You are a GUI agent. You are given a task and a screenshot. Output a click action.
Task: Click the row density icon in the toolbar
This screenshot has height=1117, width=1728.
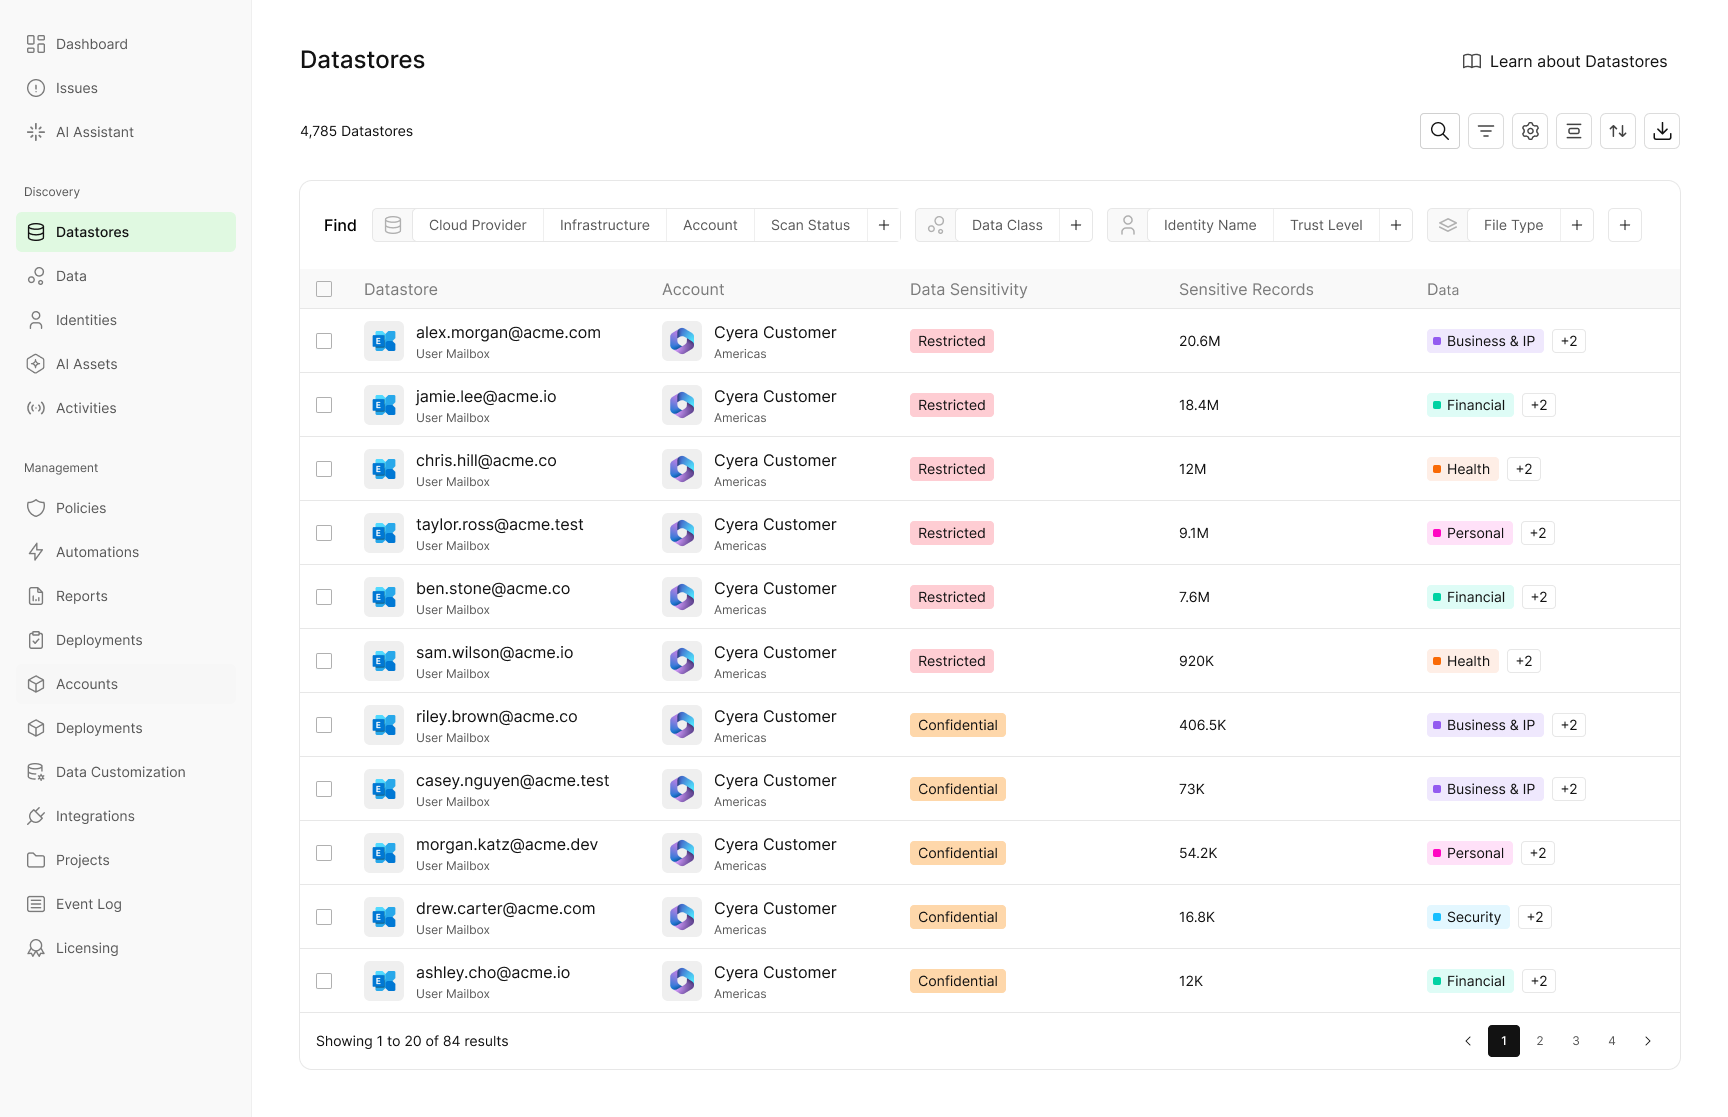point(1573,131)
